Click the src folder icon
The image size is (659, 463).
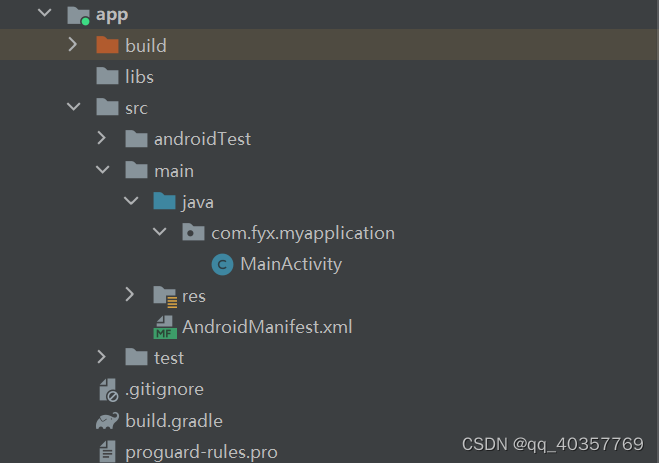[107, 107]
